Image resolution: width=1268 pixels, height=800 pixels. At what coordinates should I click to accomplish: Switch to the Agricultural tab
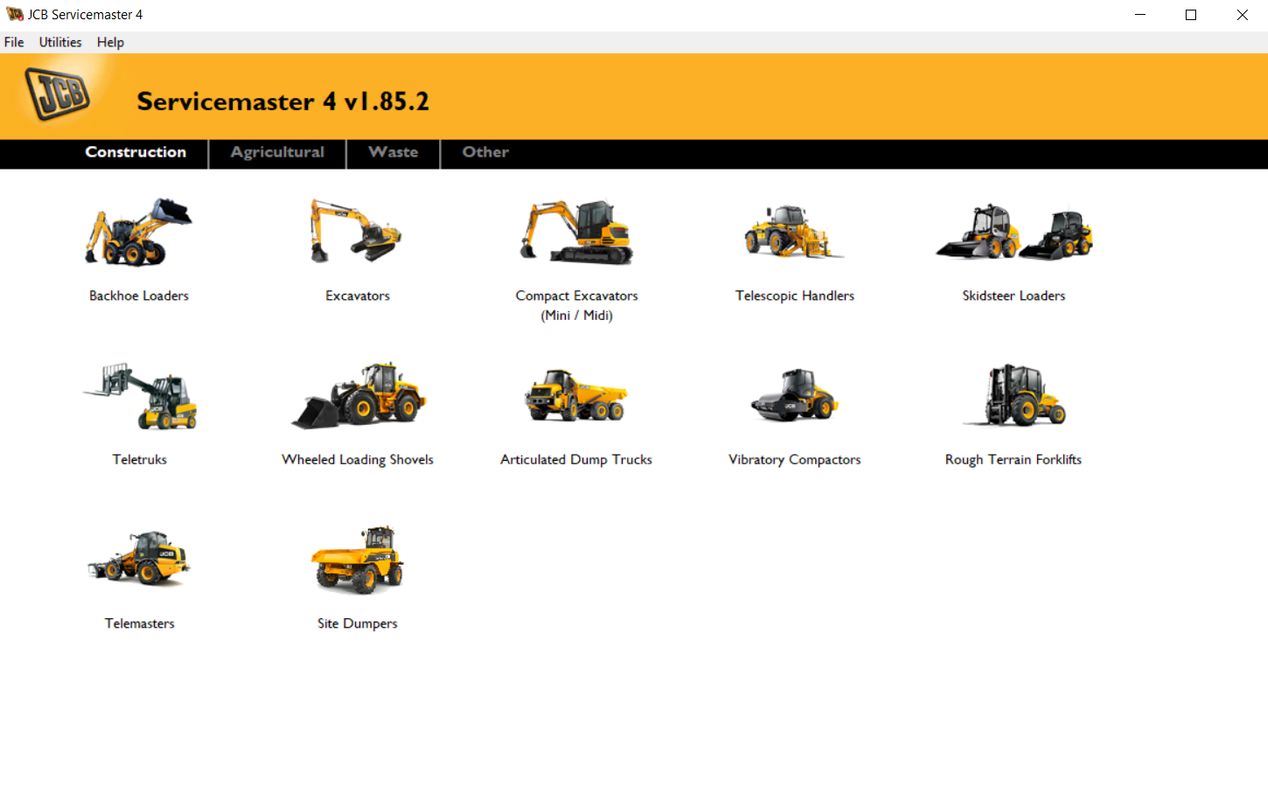277,152
